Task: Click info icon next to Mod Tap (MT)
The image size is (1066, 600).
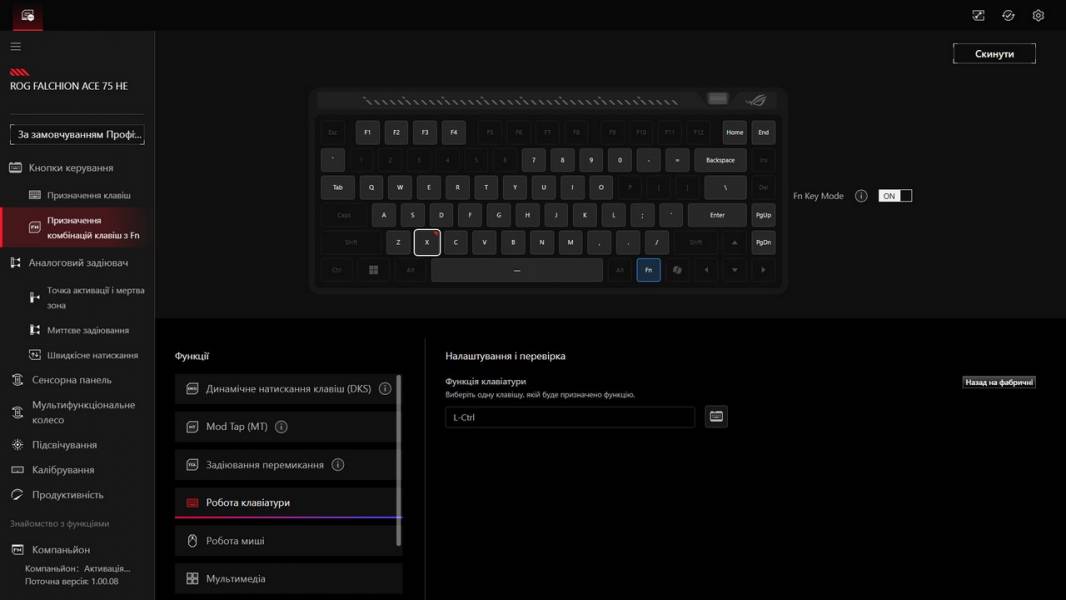Action: 281,427
